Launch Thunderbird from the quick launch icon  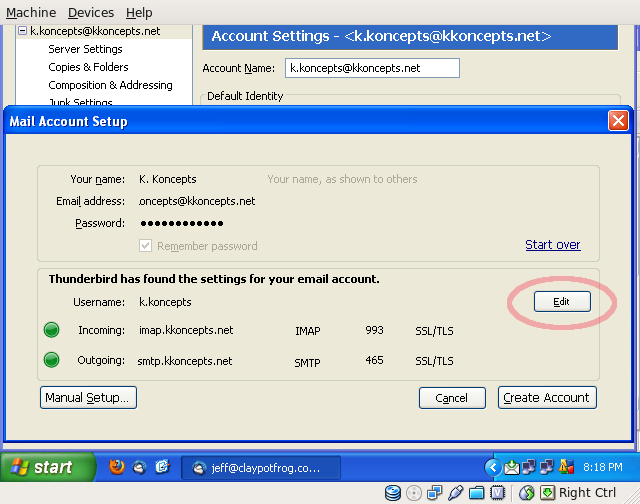[x=140, y=467]
